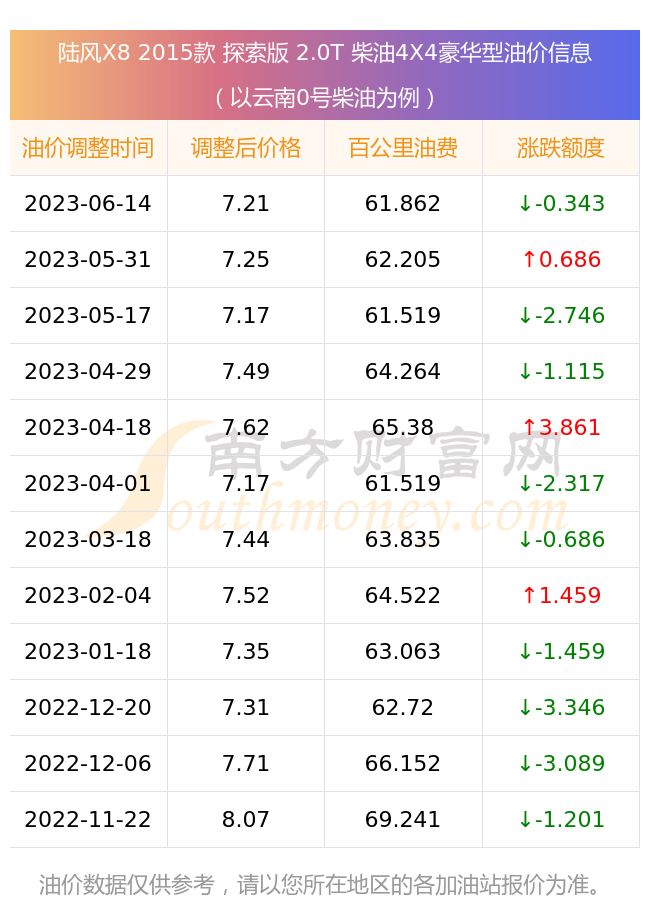
Task: Click the down arrow beside -3.089
Action: (x=525, y=763)
